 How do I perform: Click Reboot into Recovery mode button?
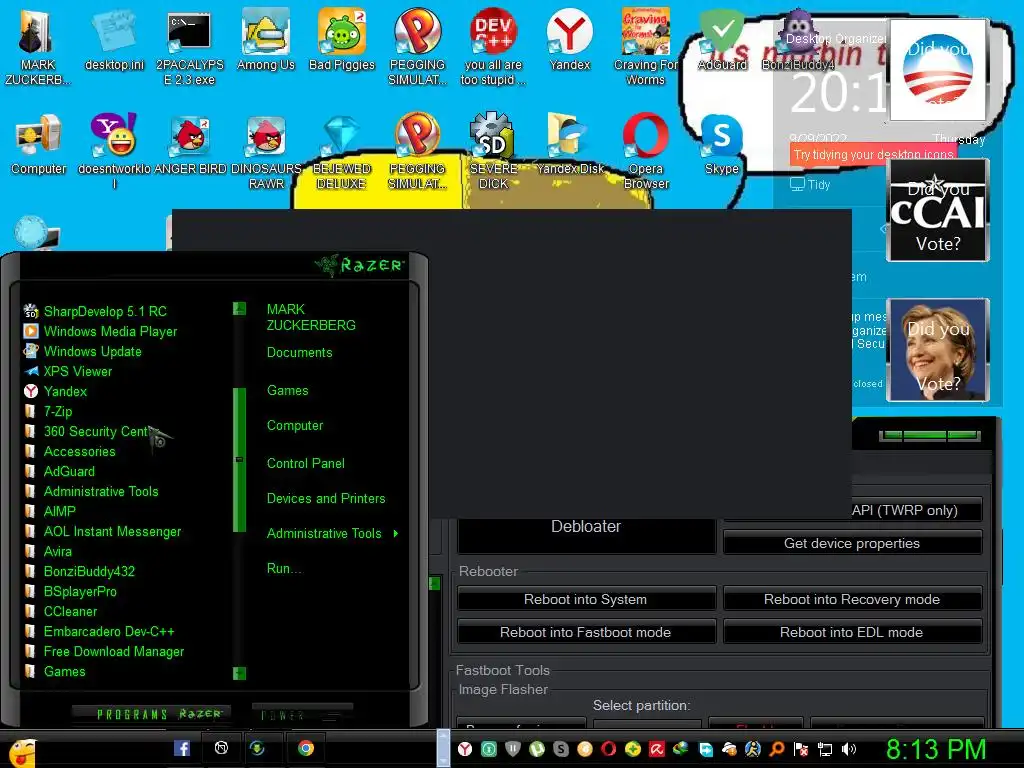pos(852,600)
